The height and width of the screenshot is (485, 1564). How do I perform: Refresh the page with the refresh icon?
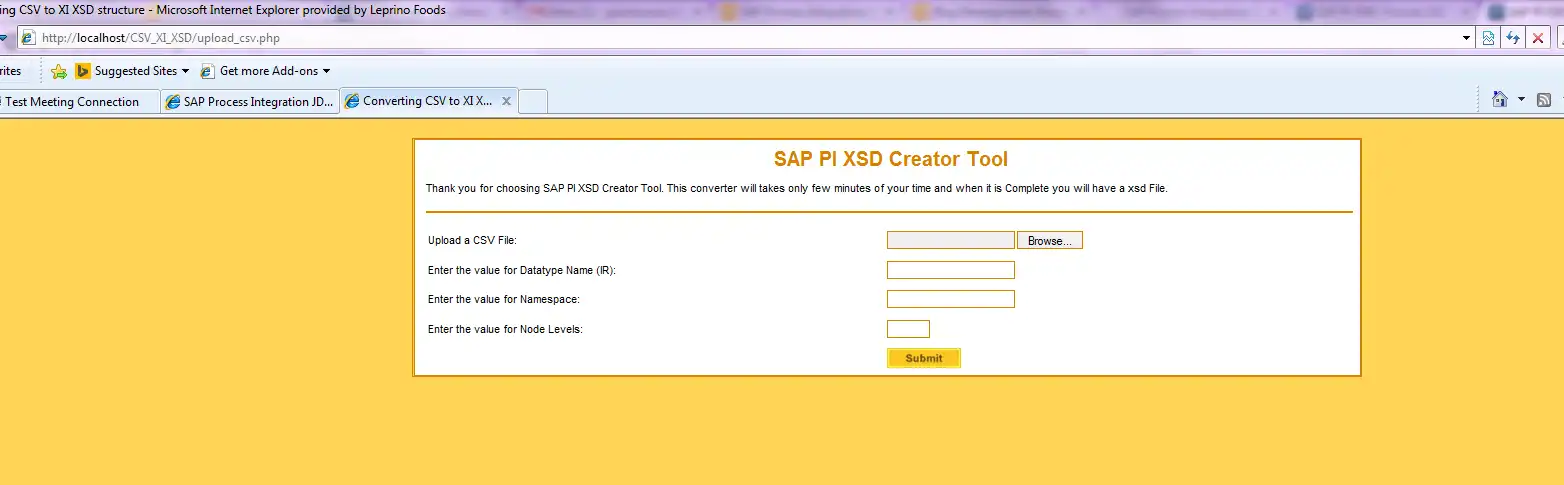pos(1513,38)
